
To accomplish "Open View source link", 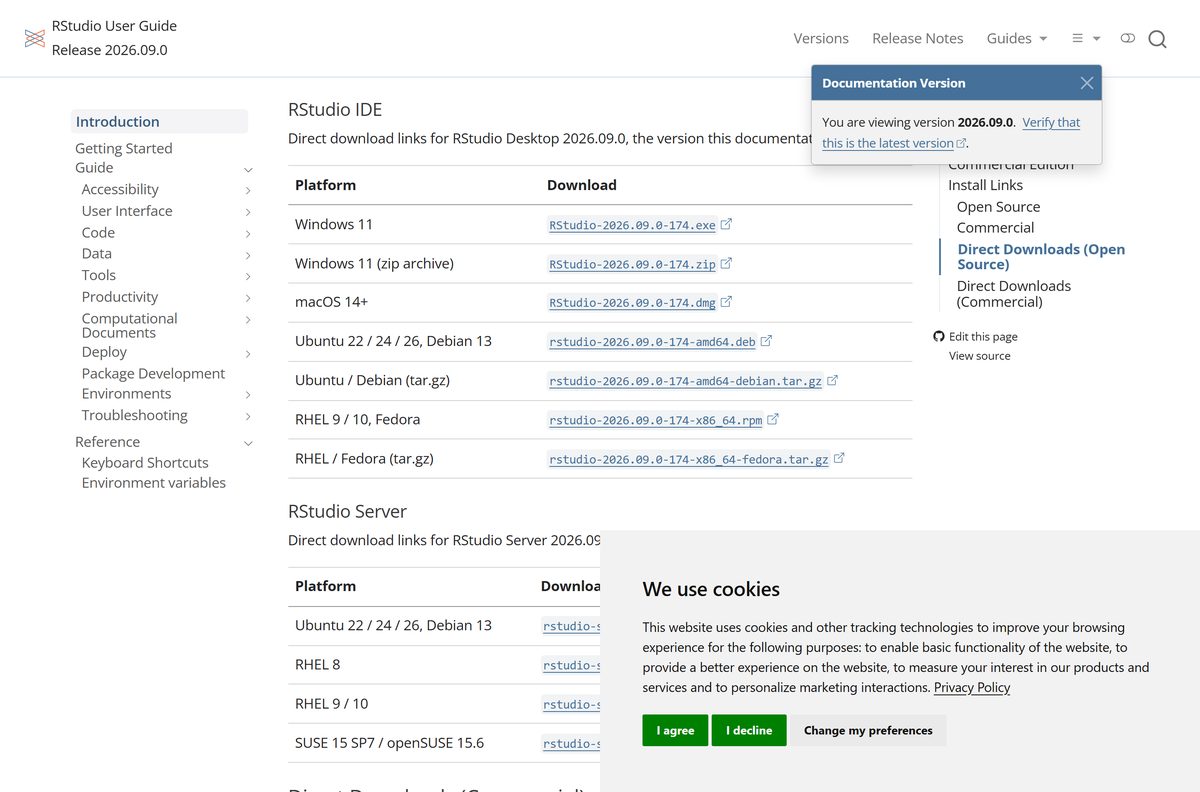I will tap(979, 356).
